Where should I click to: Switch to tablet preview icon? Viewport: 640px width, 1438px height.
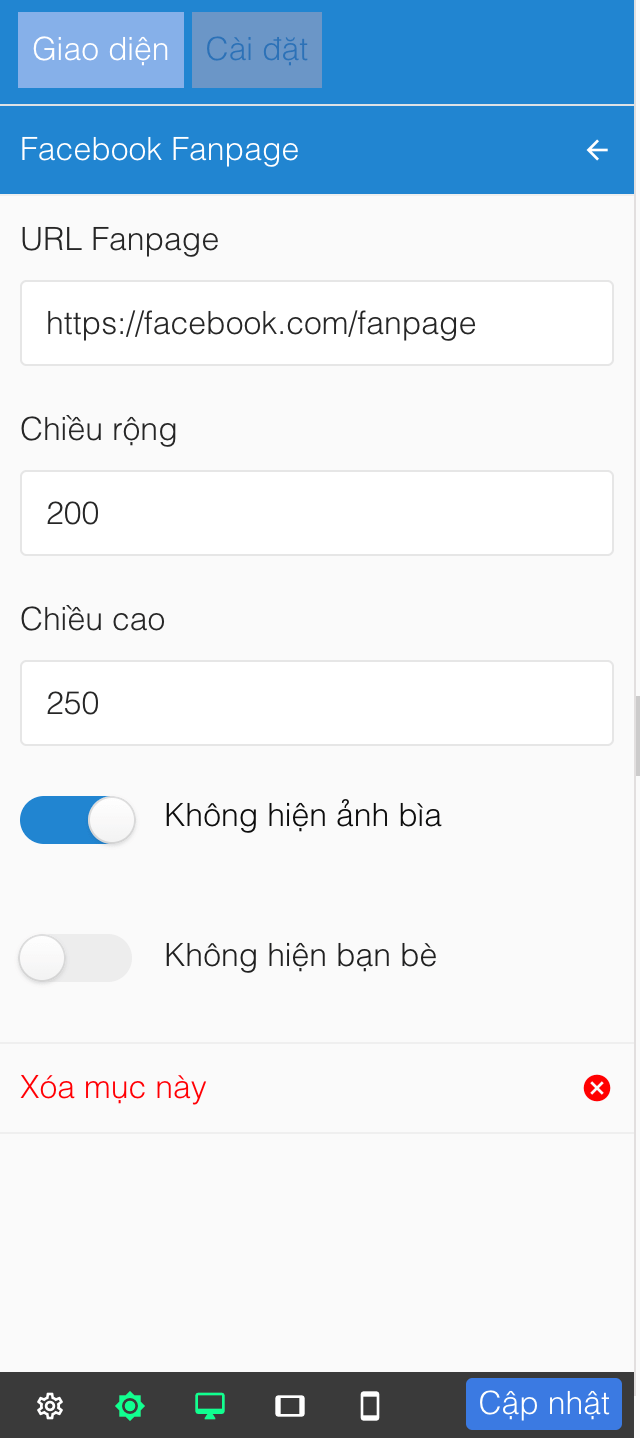(290, 1406)
